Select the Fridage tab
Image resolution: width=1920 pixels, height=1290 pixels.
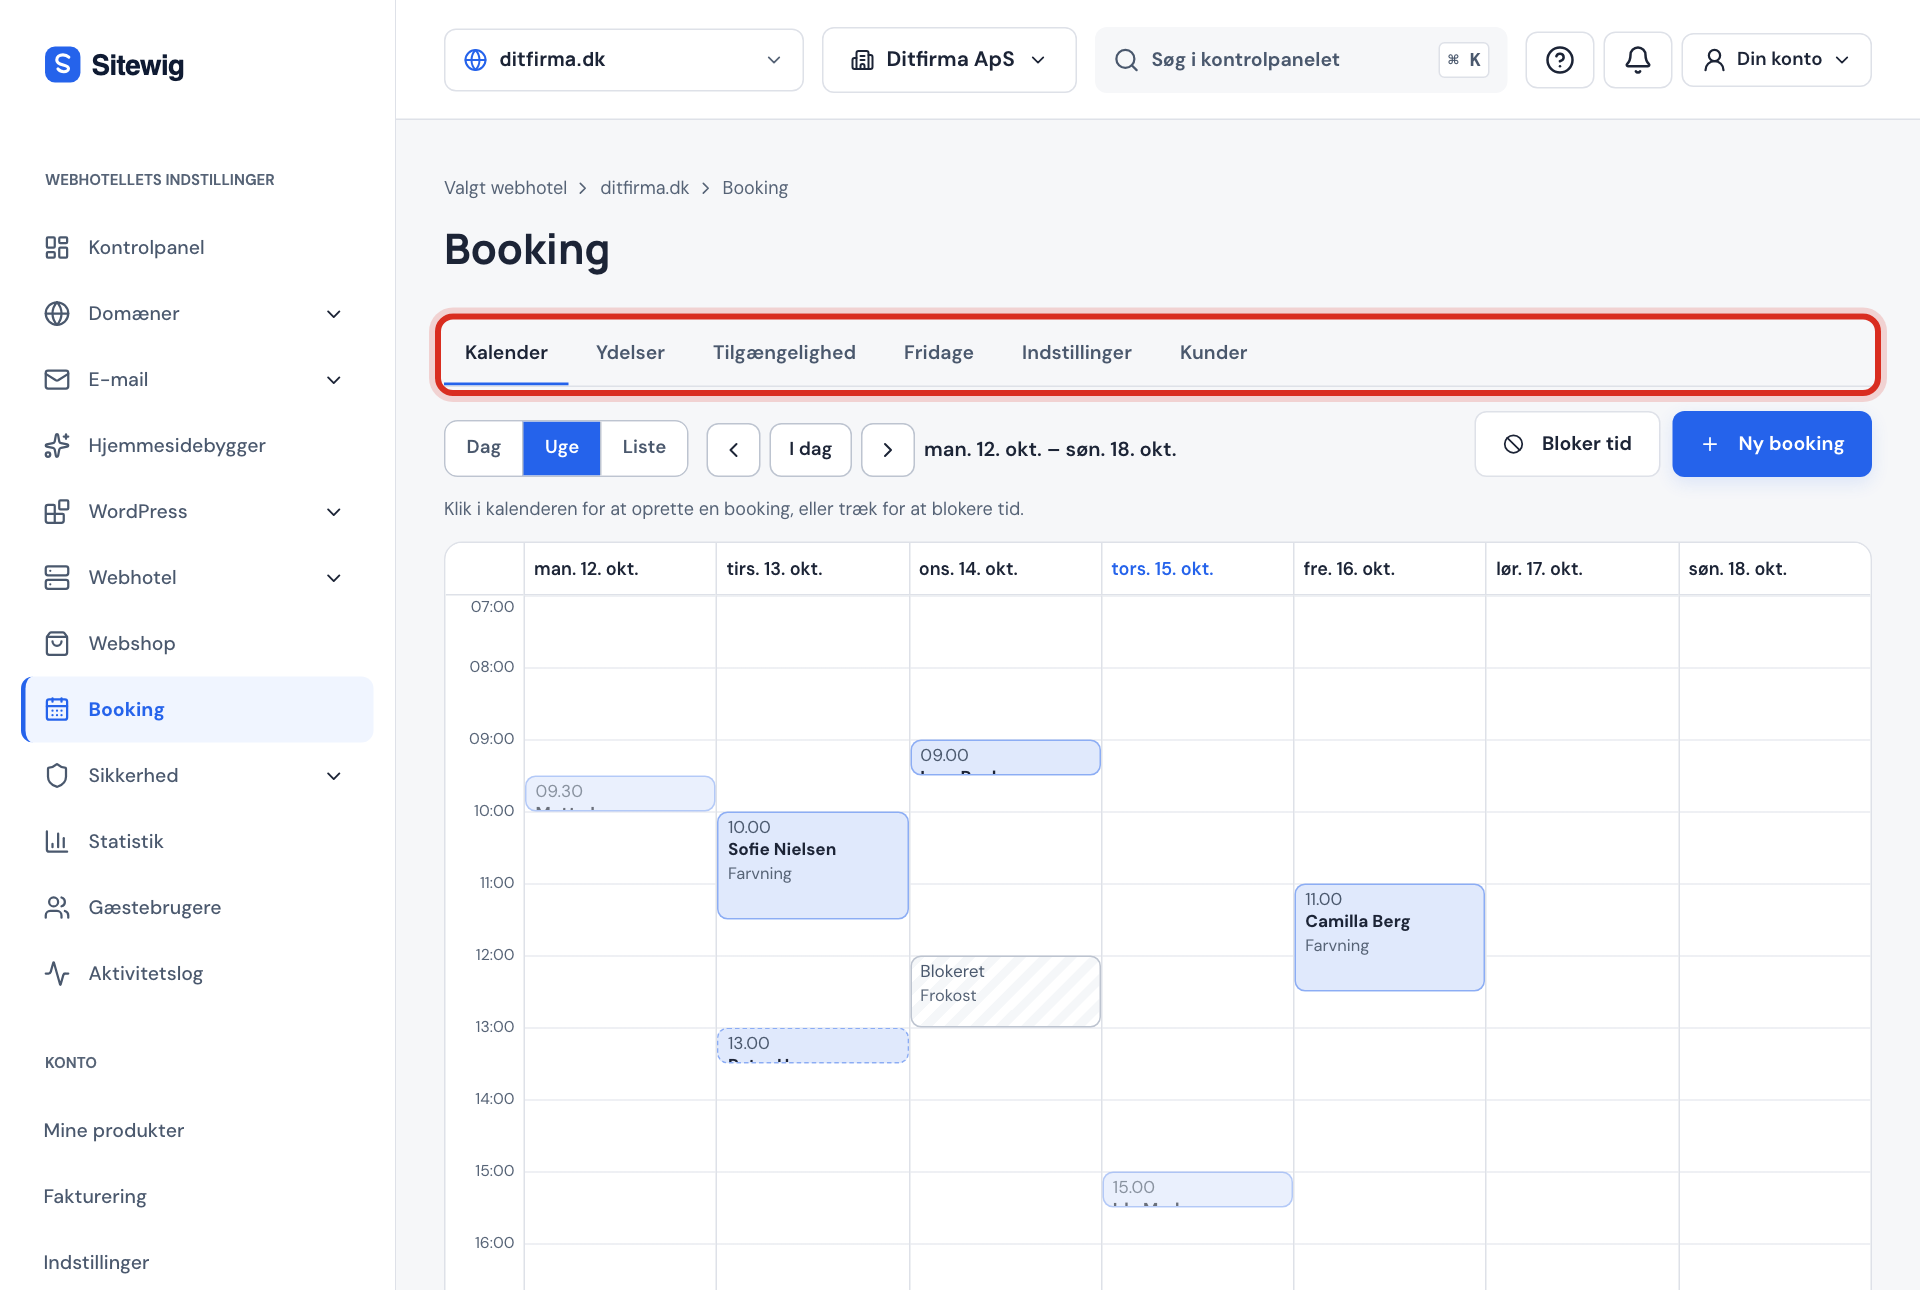(938, 352)
